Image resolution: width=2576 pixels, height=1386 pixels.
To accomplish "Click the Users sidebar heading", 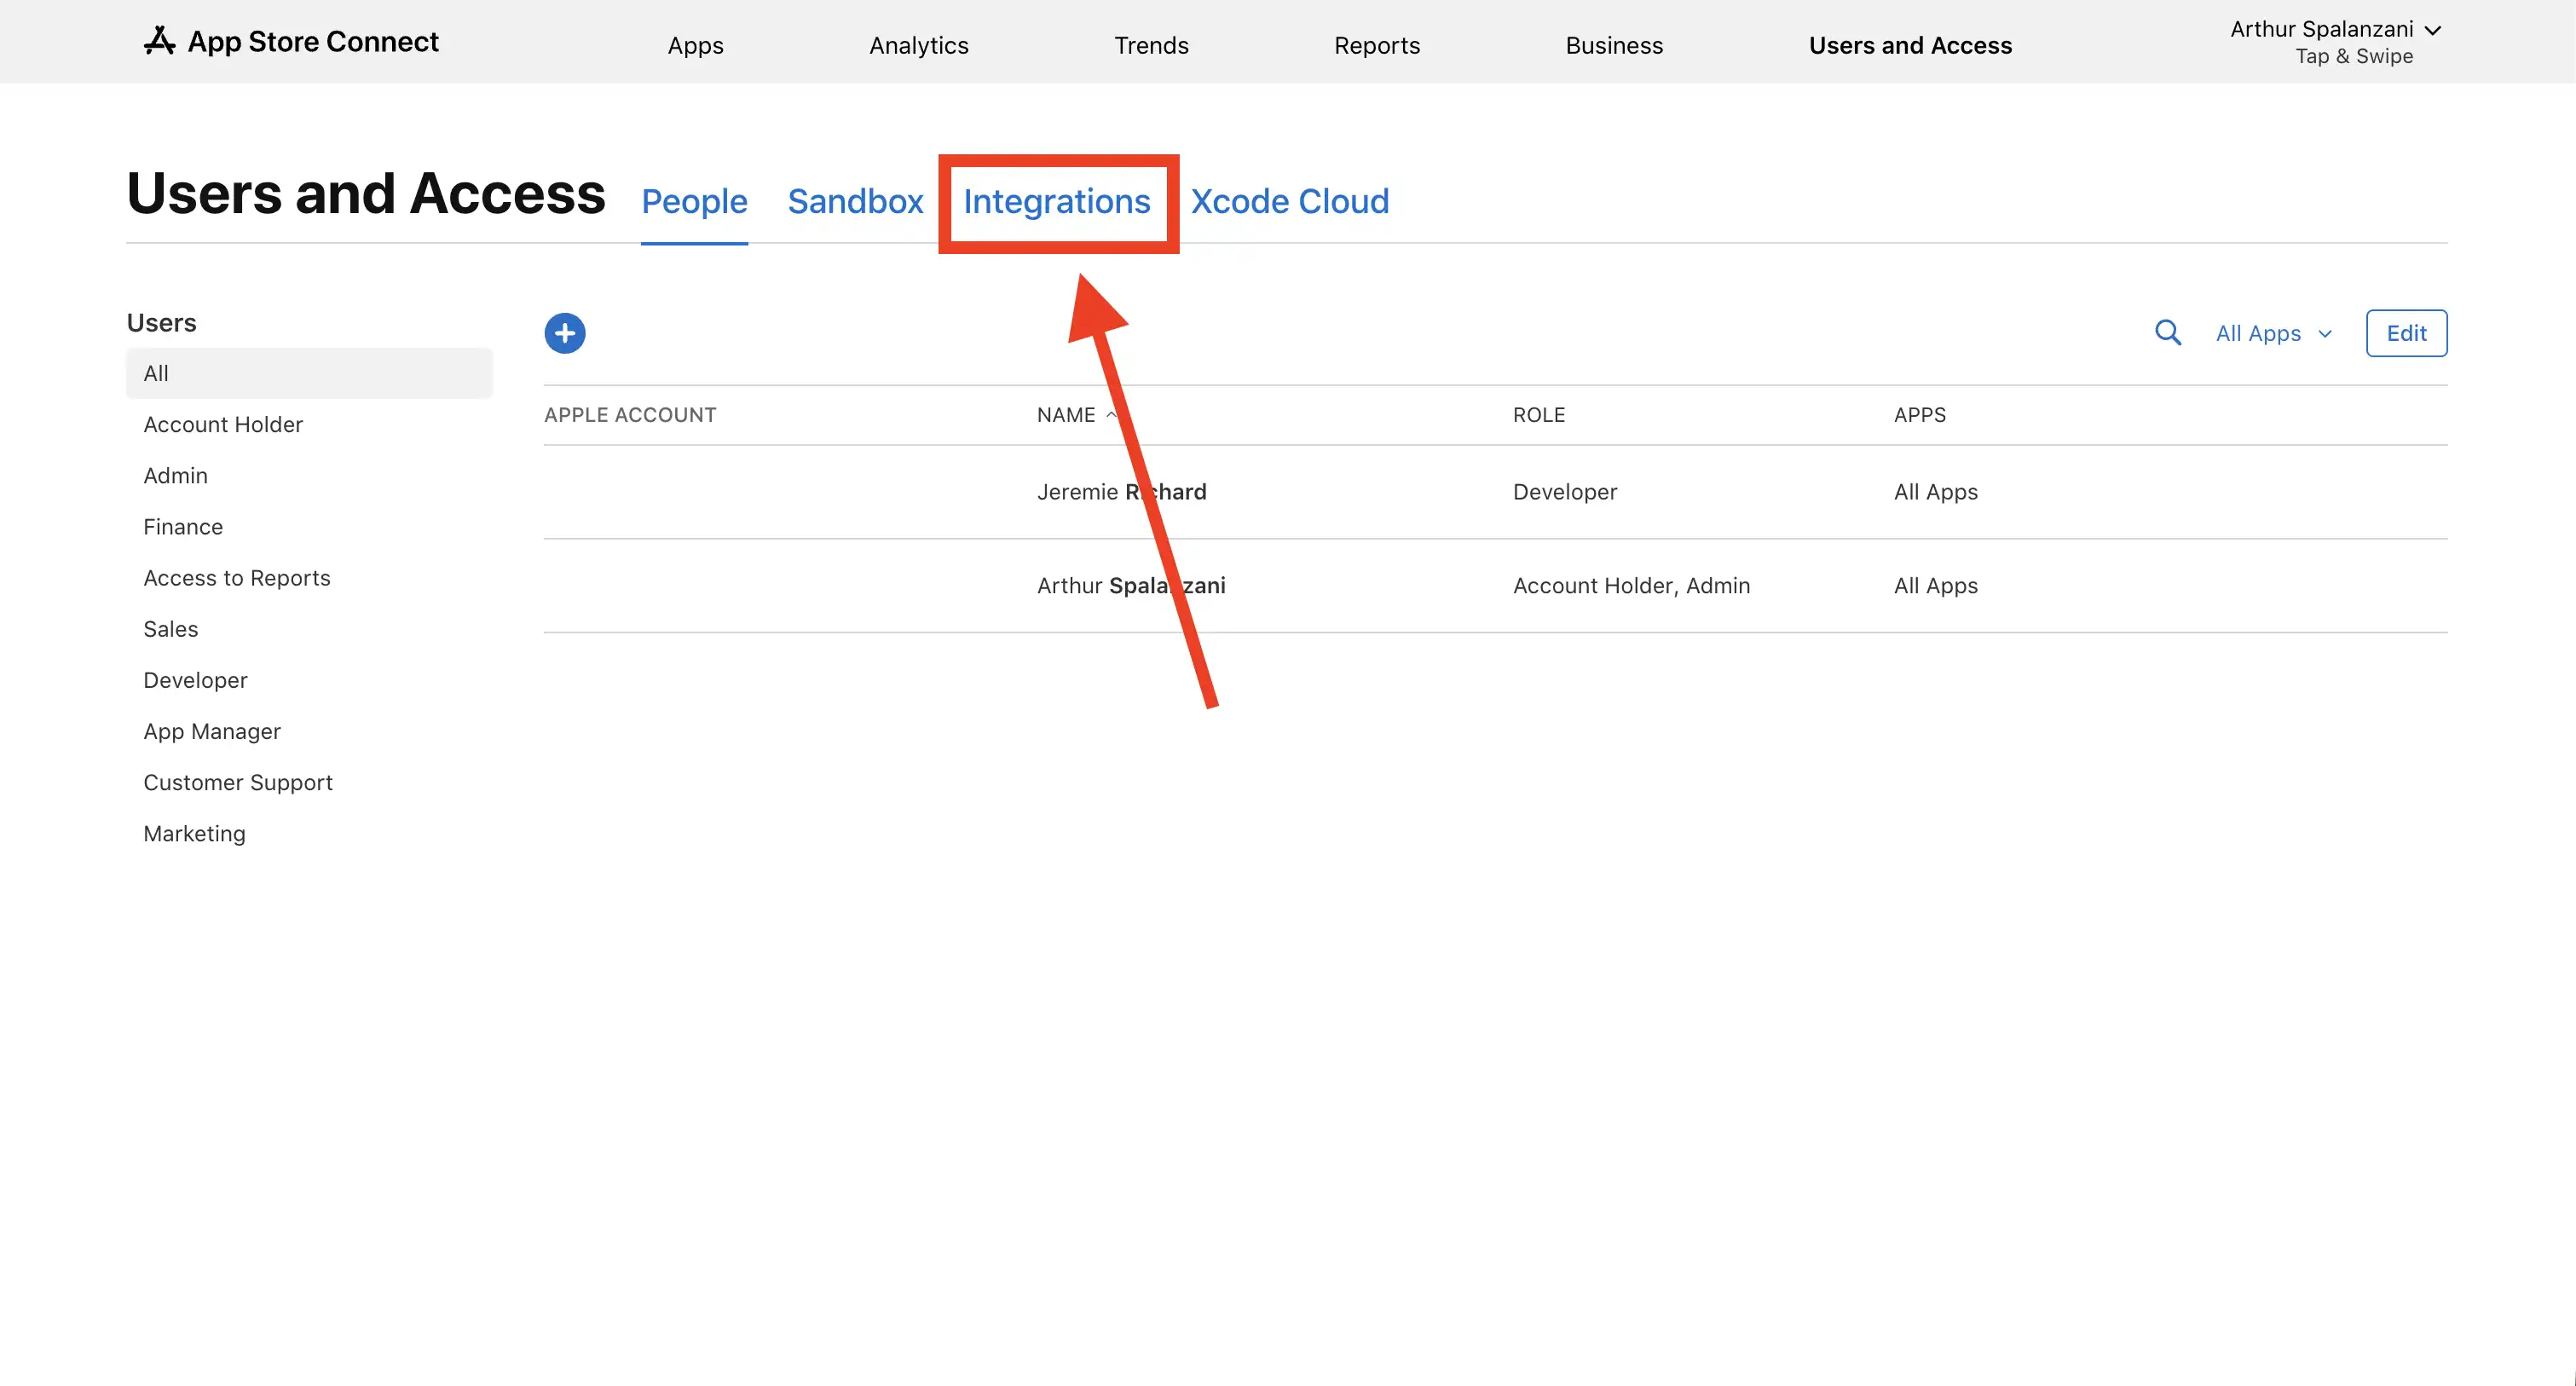I will 161,322.
